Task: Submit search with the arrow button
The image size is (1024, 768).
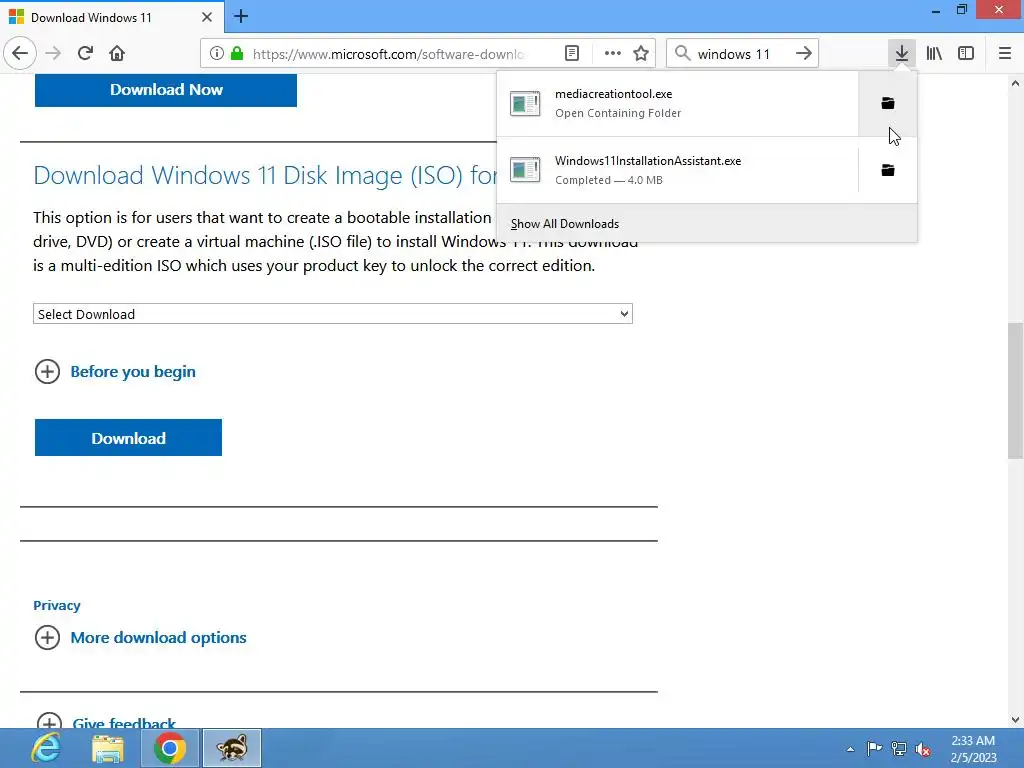Action: tap(804, 54)
